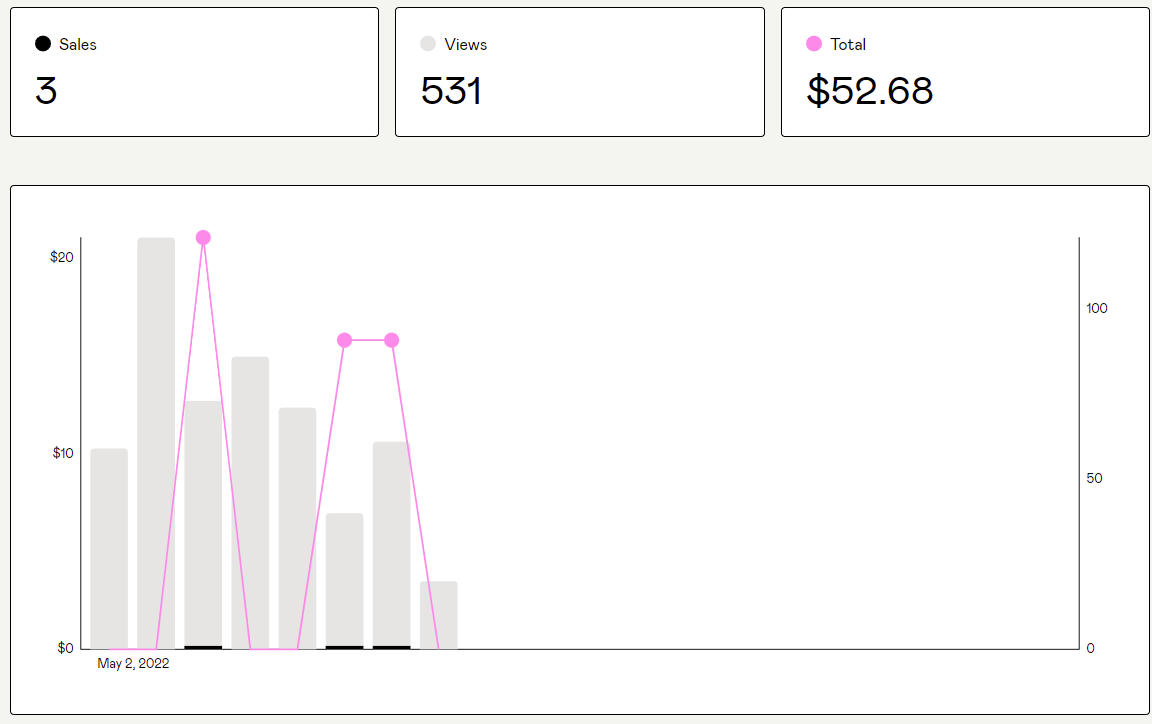1152x724 pixels.
Task: Click the 100 label on the views axis
Action: (x=1097, y=309)
